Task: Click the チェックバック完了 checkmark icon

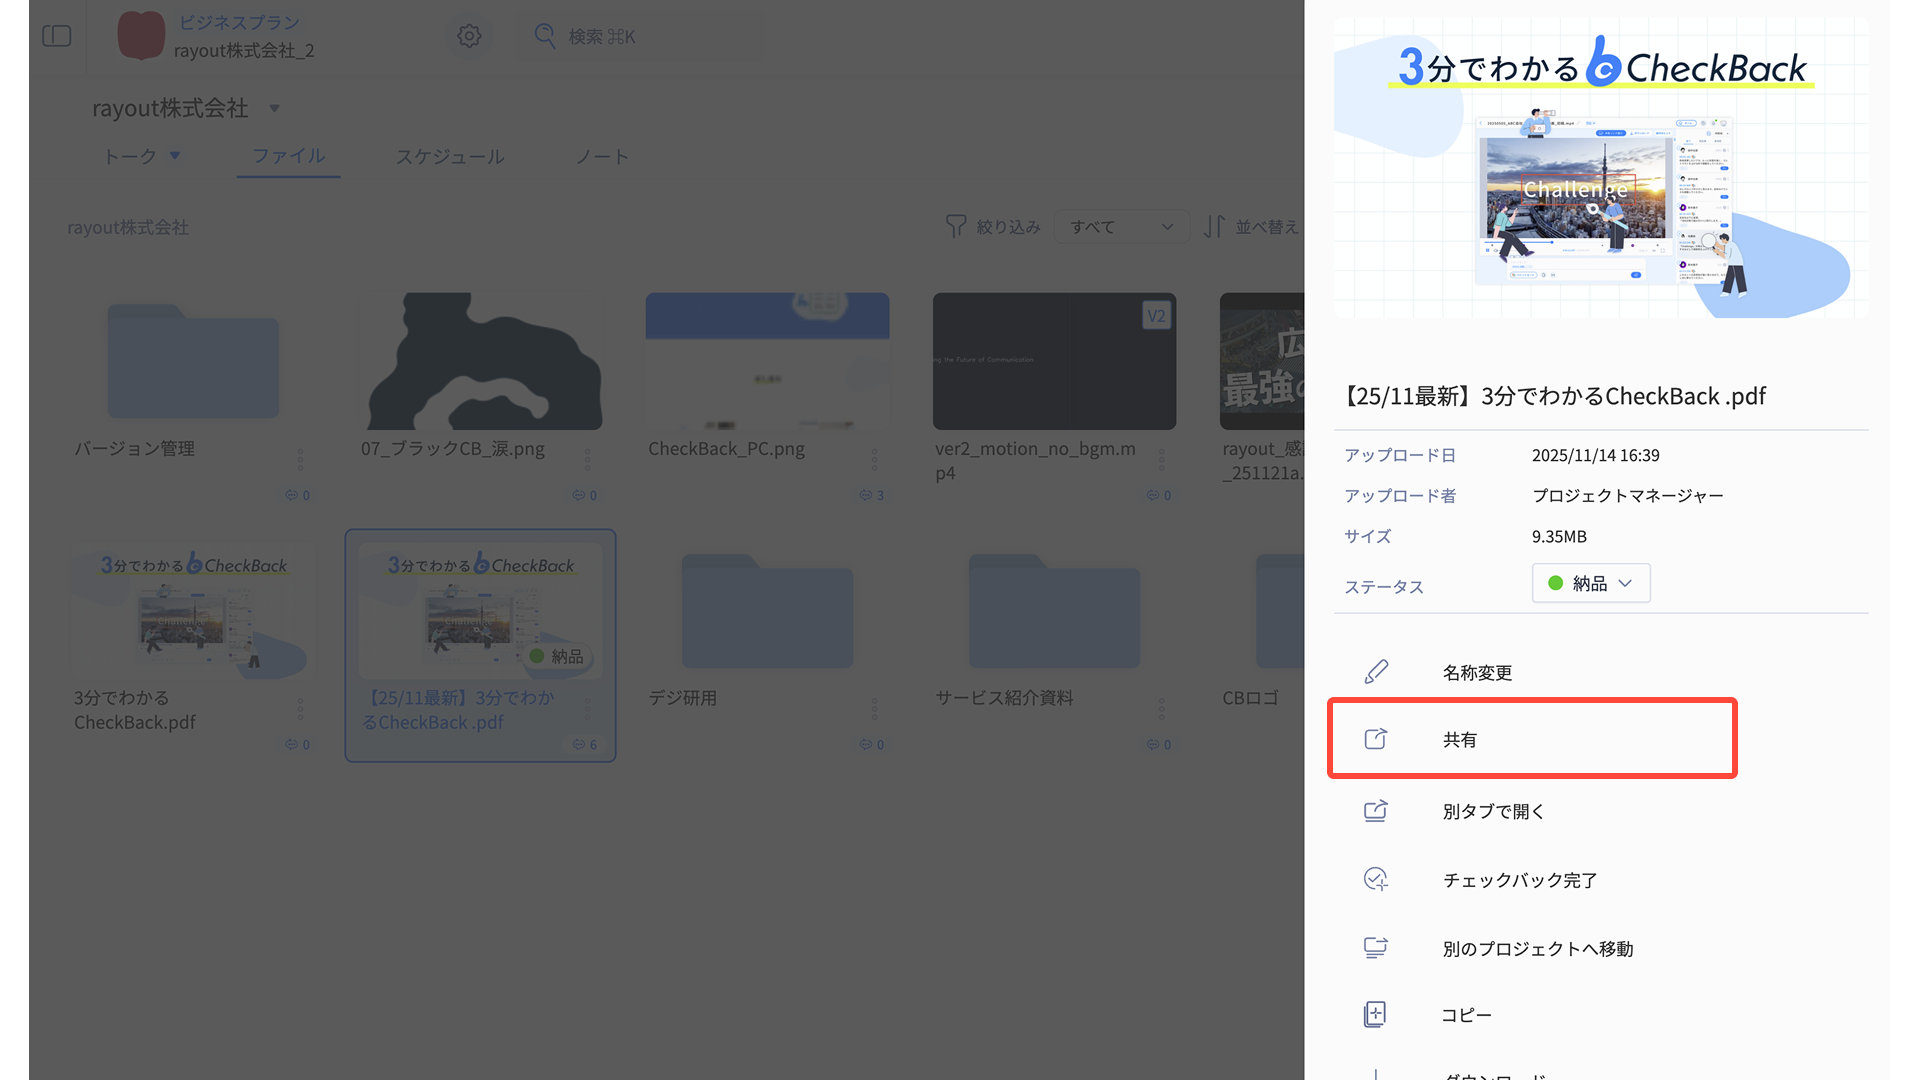Action: coord(1376,879)
